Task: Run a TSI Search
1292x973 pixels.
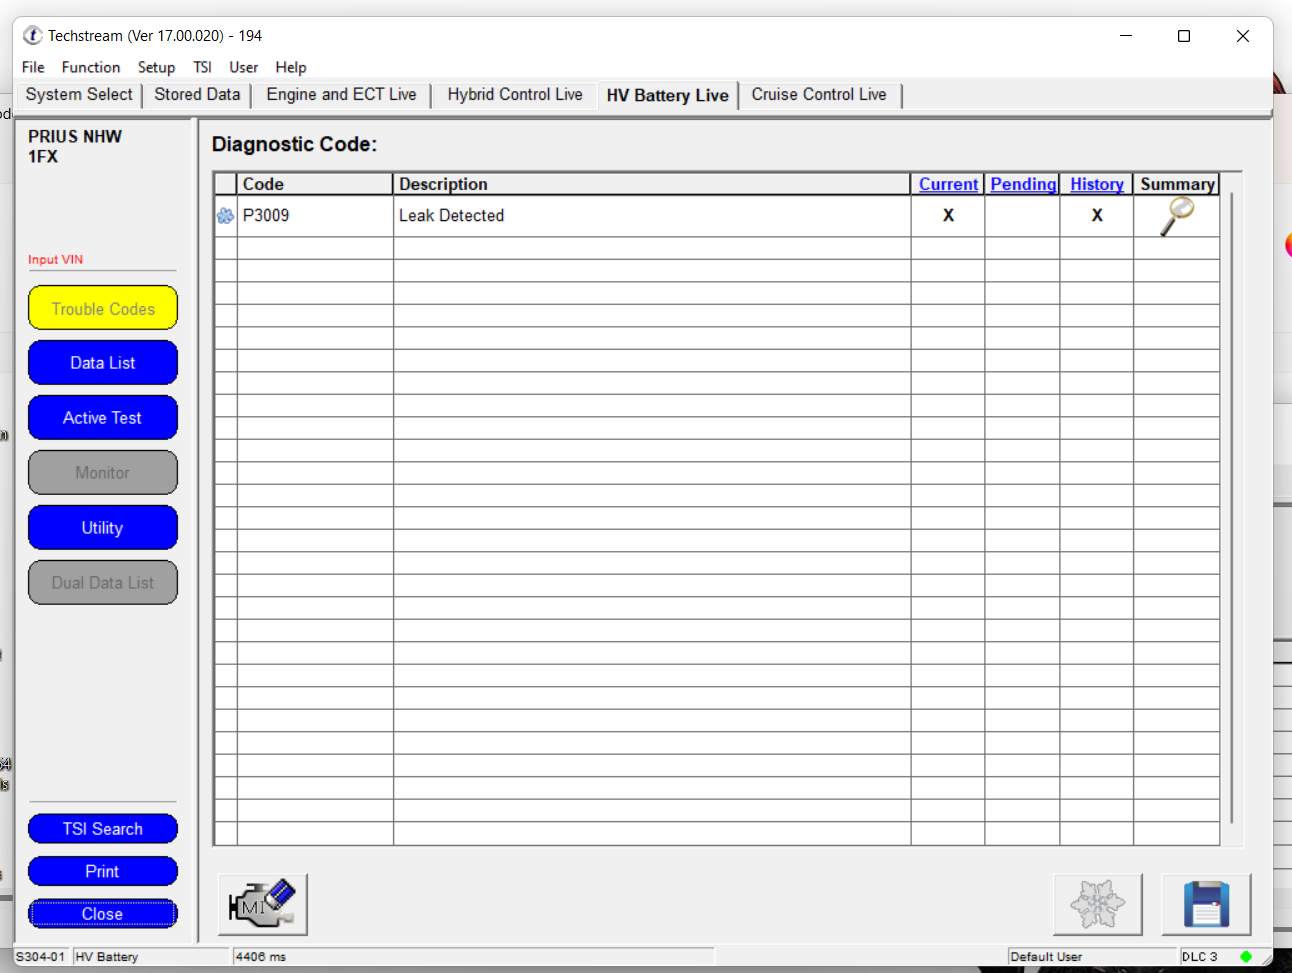Action: [x=103, y=829]
